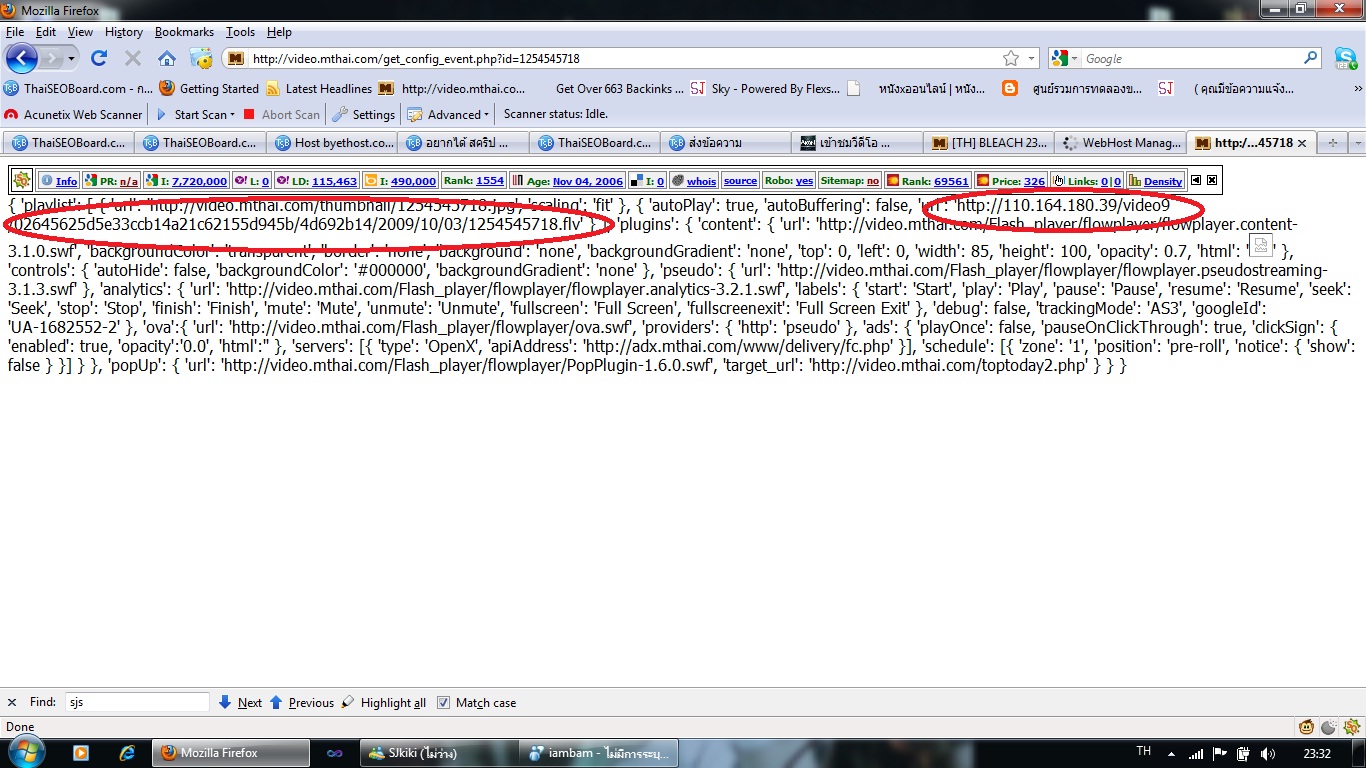Image resolution: width=1366 pixels, height=768 pixels.
Task: Switch to iambam window in taskbar
Action: (598, 752)
